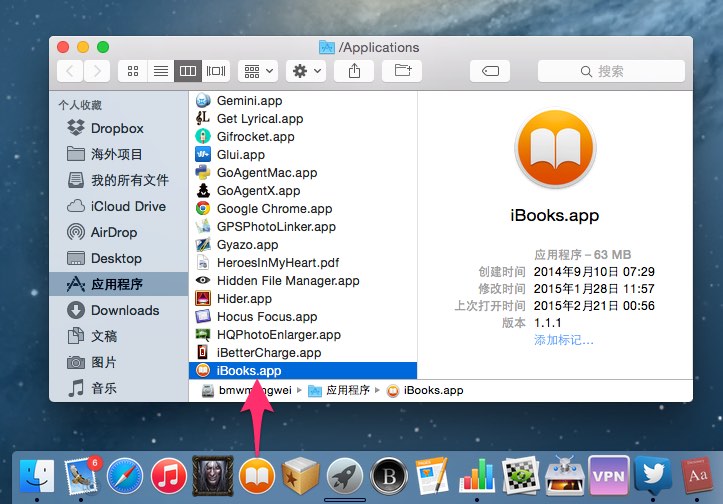
Task: Switch to Cover Flow view in the toolbar
Action: pos(216,71)
